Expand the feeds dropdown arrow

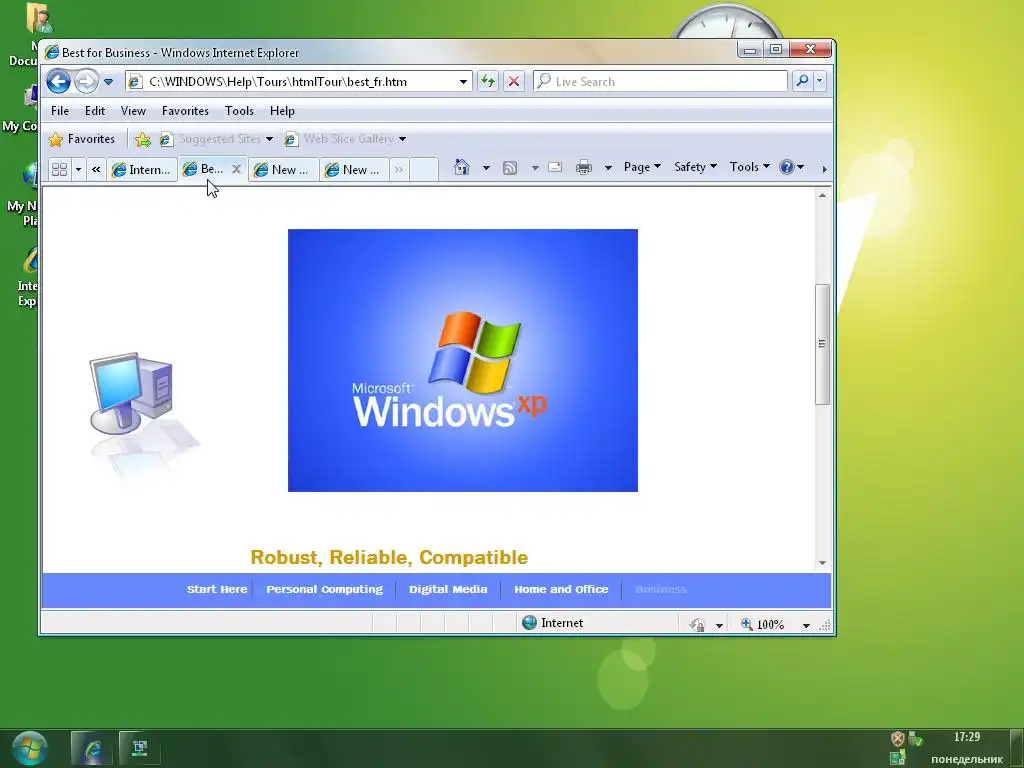click(x=535, y=168)
